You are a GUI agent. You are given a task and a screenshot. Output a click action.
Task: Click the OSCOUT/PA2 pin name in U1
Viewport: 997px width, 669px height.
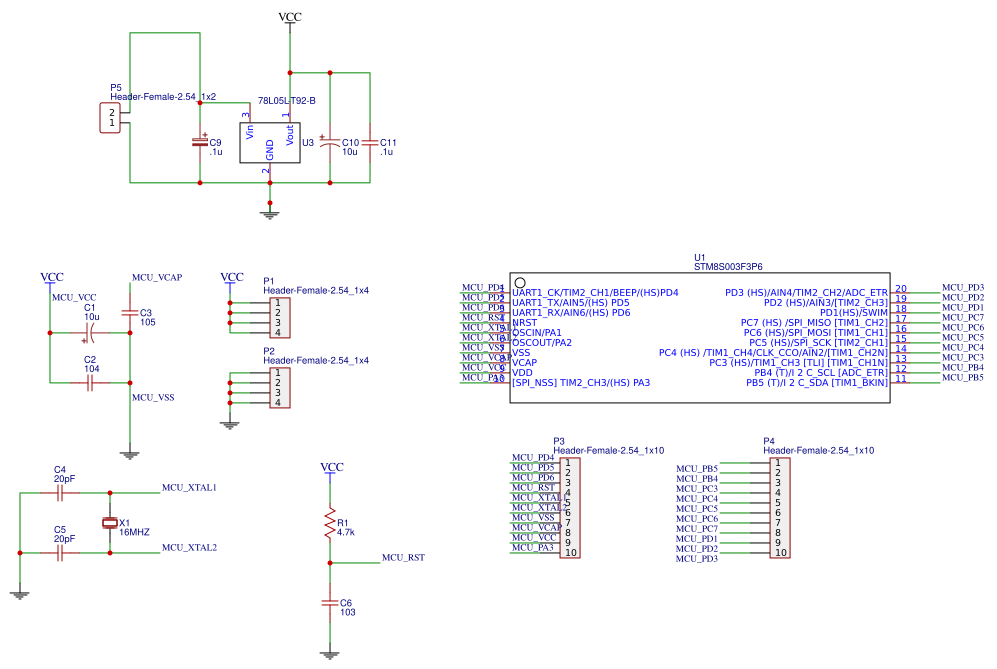coord(542,343)
